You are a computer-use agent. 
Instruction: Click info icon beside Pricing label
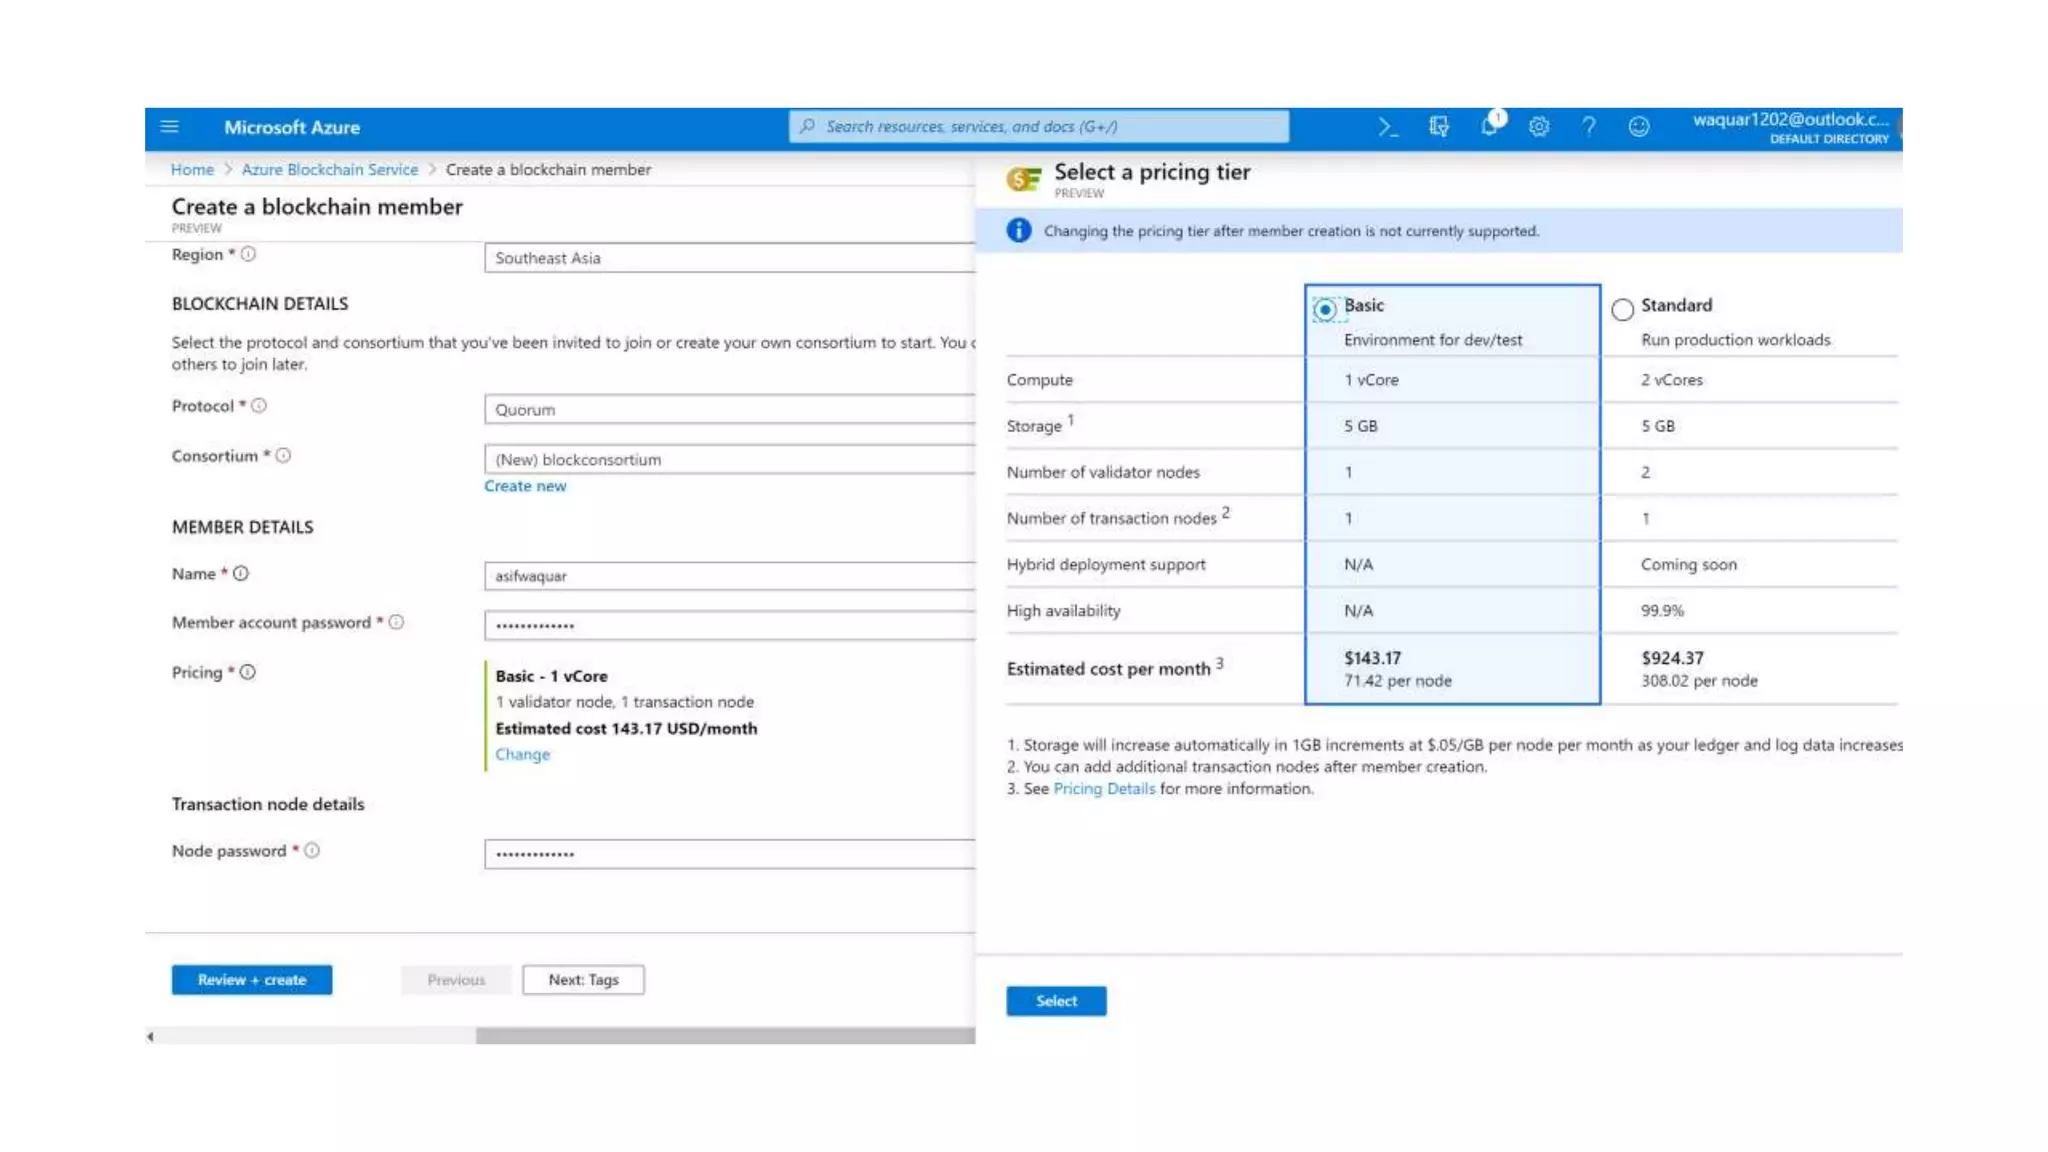248,672
